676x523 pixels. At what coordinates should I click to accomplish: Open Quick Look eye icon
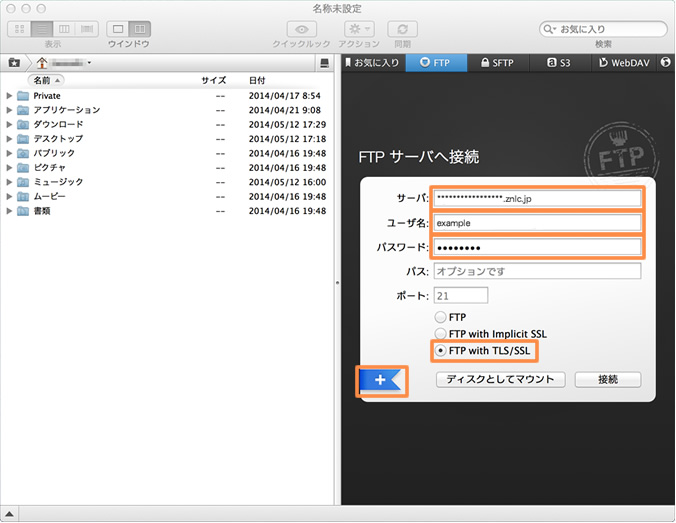point(301,29)
